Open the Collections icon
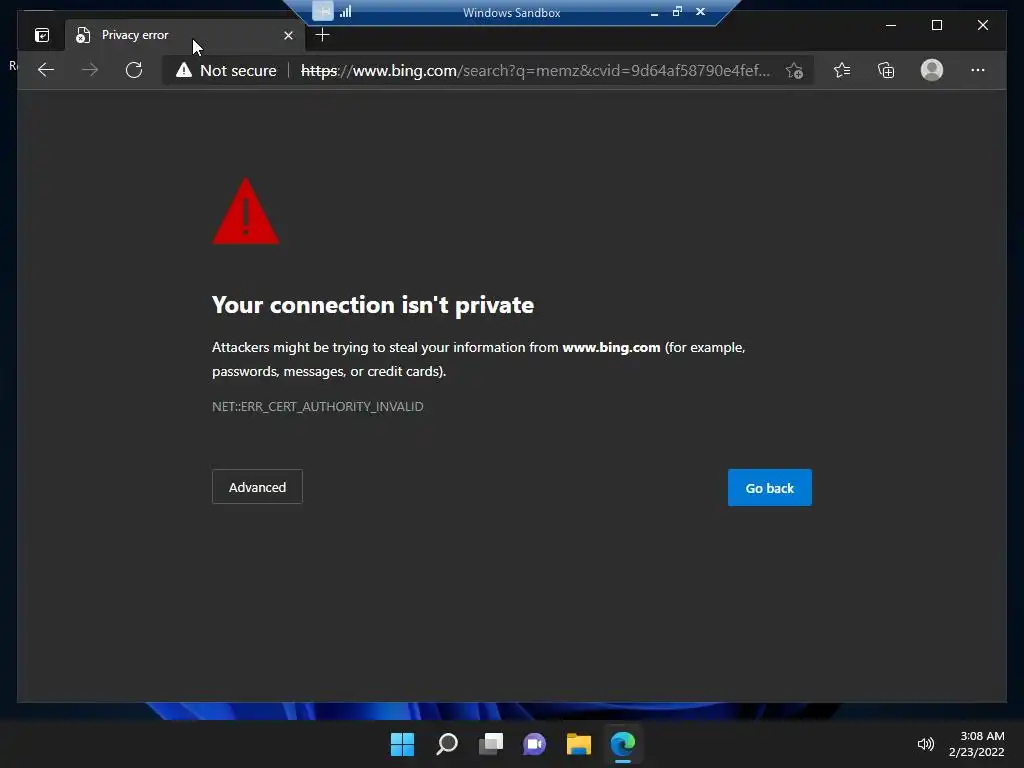The width and height of the screenshot is (1024, 768). point(886,70)
